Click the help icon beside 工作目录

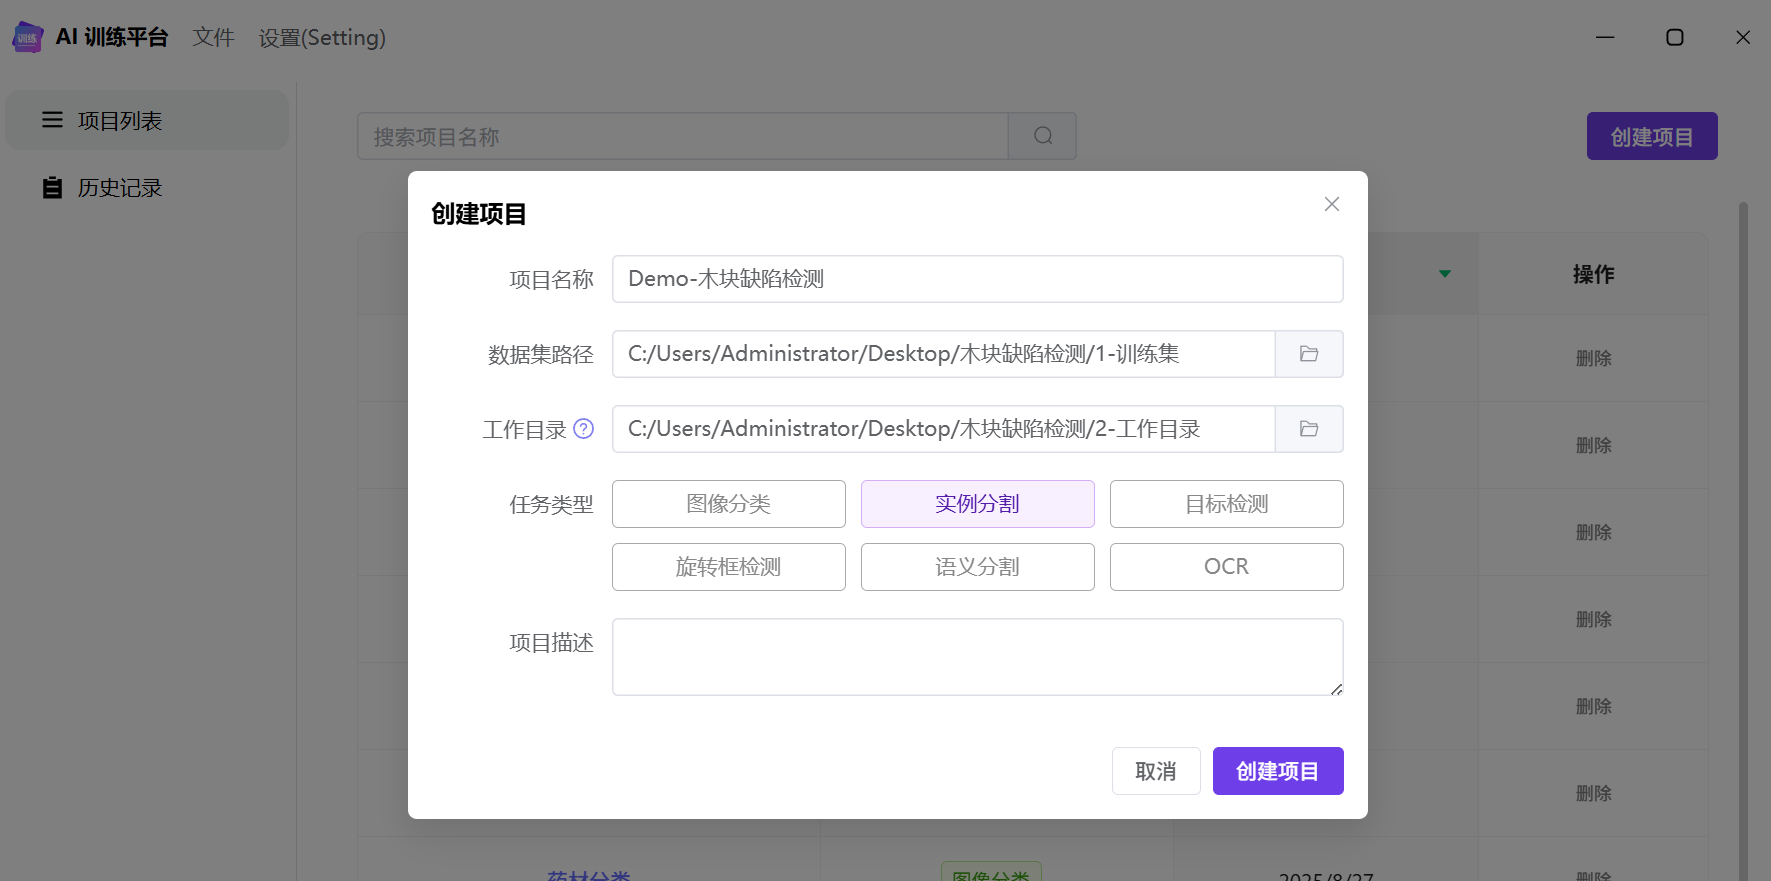tap(584, 429)
